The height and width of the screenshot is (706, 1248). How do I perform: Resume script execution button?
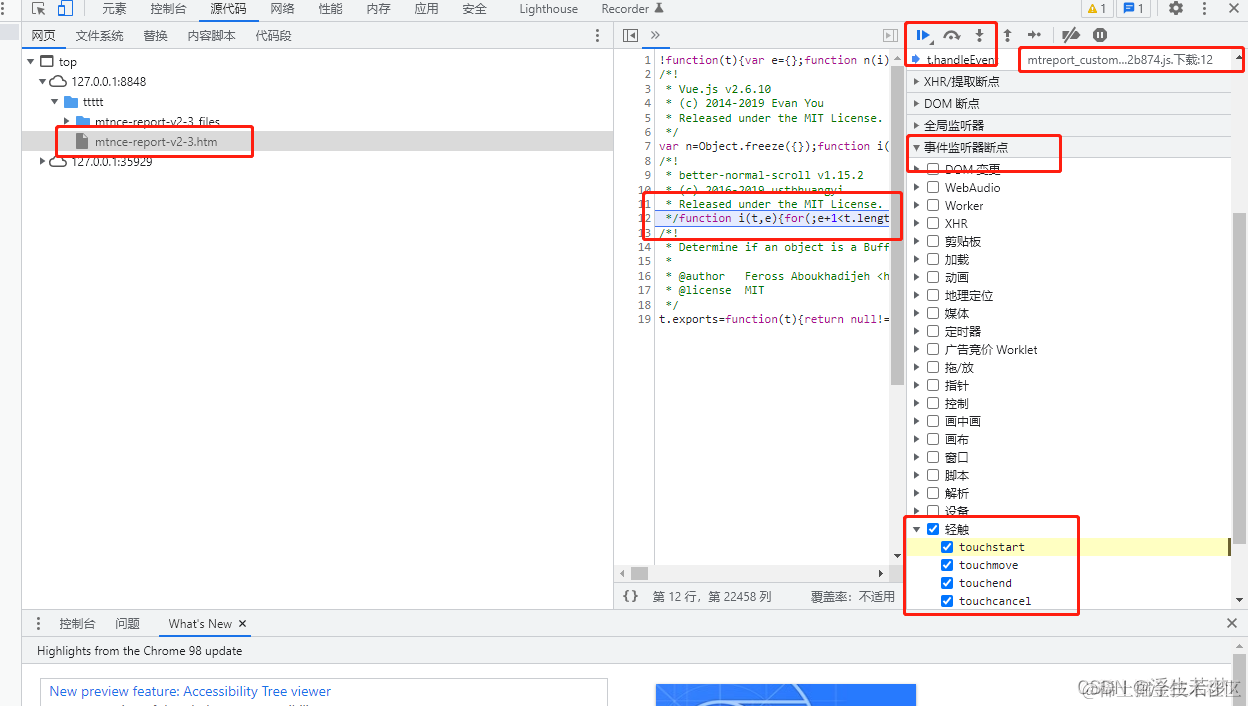pos(924,35)
